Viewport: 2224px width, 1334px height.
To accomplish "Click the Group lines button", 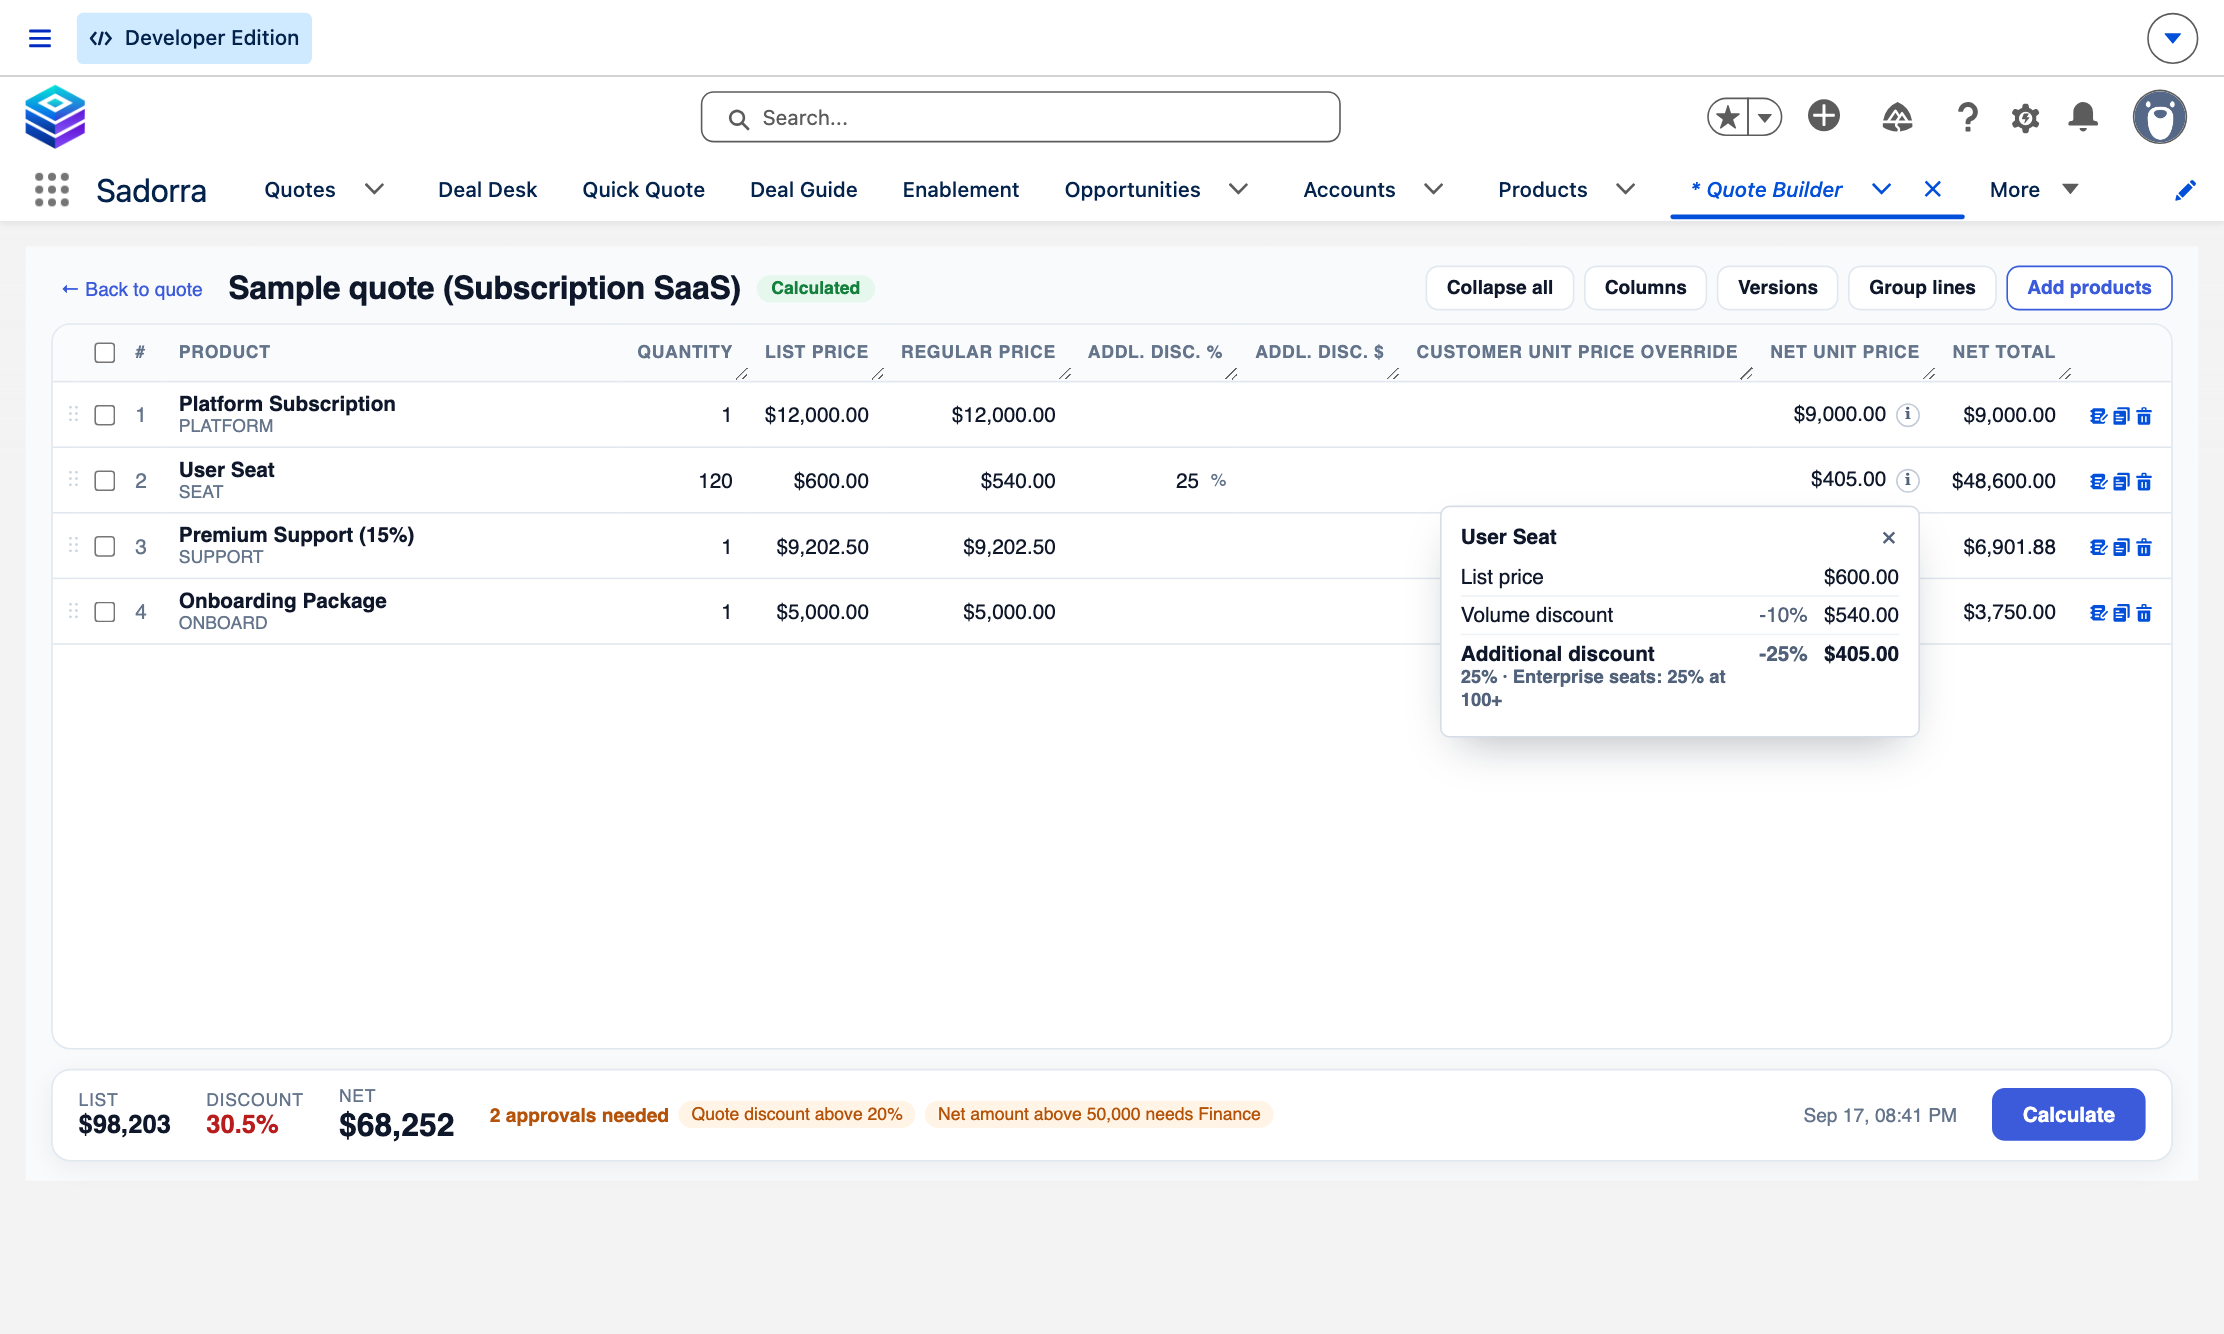I will tap(1922, 288).
